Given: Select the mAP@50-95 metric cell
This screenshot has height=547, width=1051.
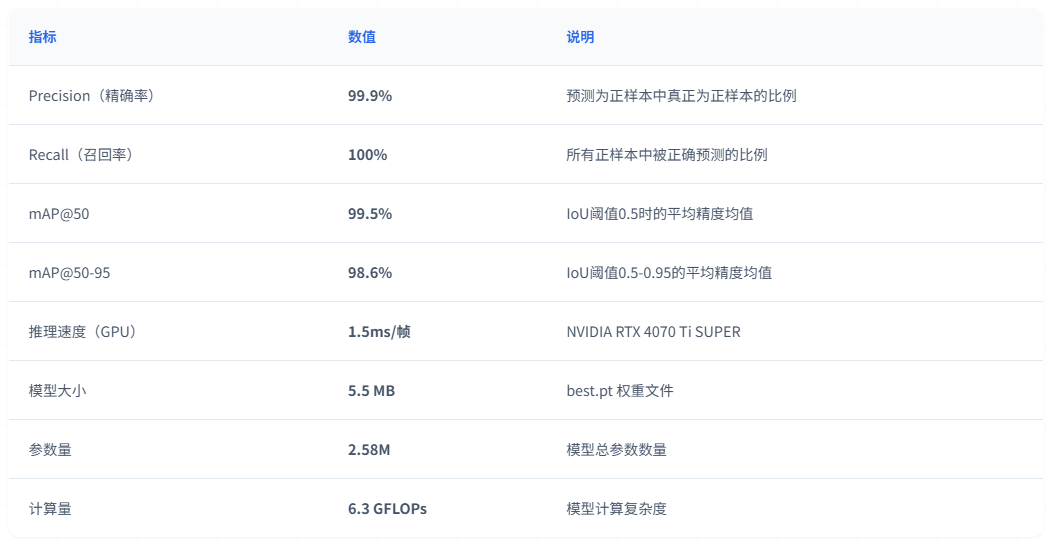Looking at the screenshot, I should 70,273.
